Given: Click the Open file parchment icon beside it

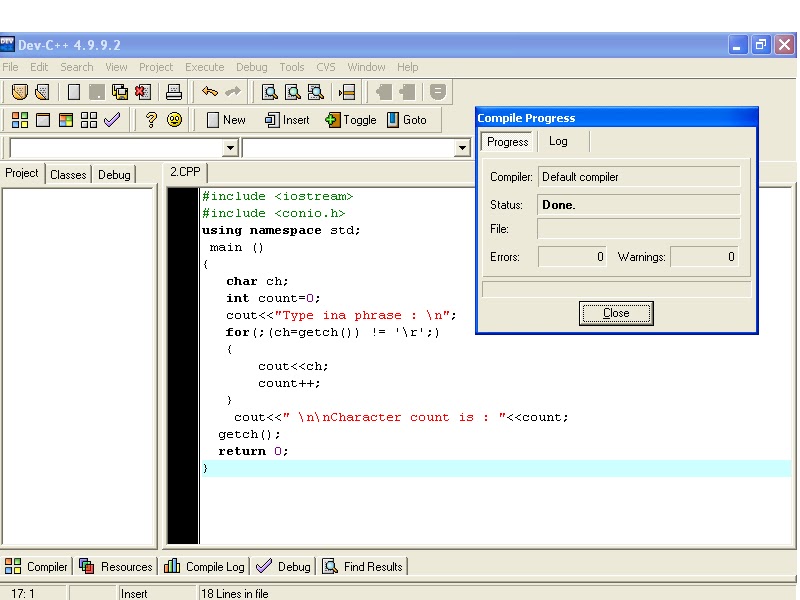Looking at the screenshot, I should point(42,92).
